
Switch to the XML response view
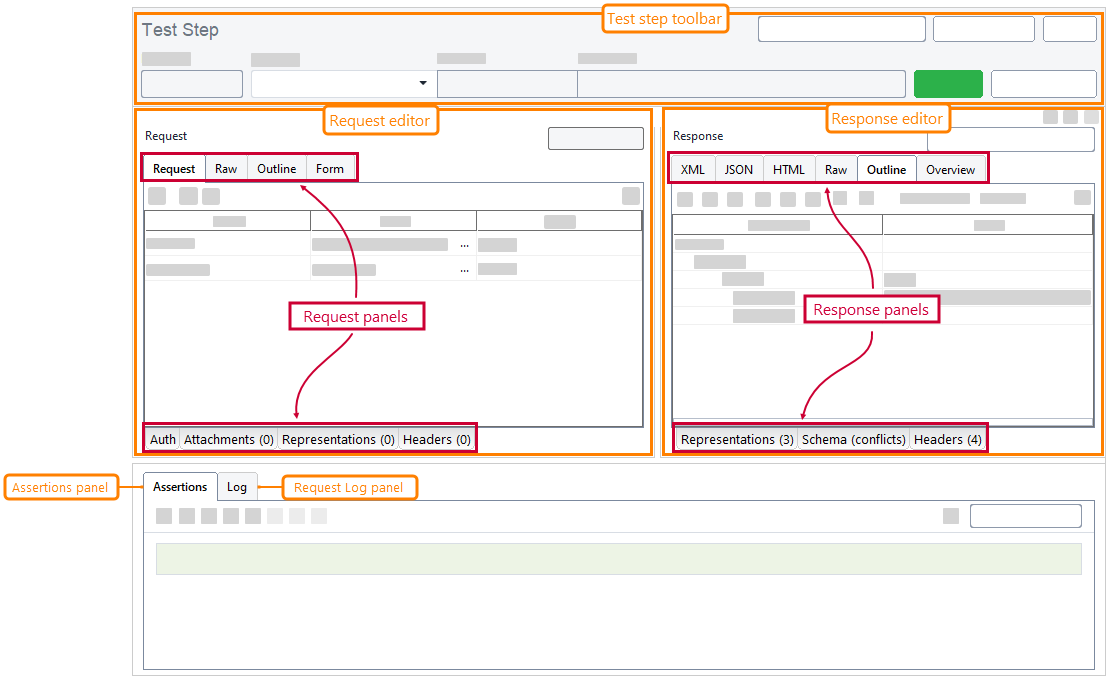click(691, 168)
